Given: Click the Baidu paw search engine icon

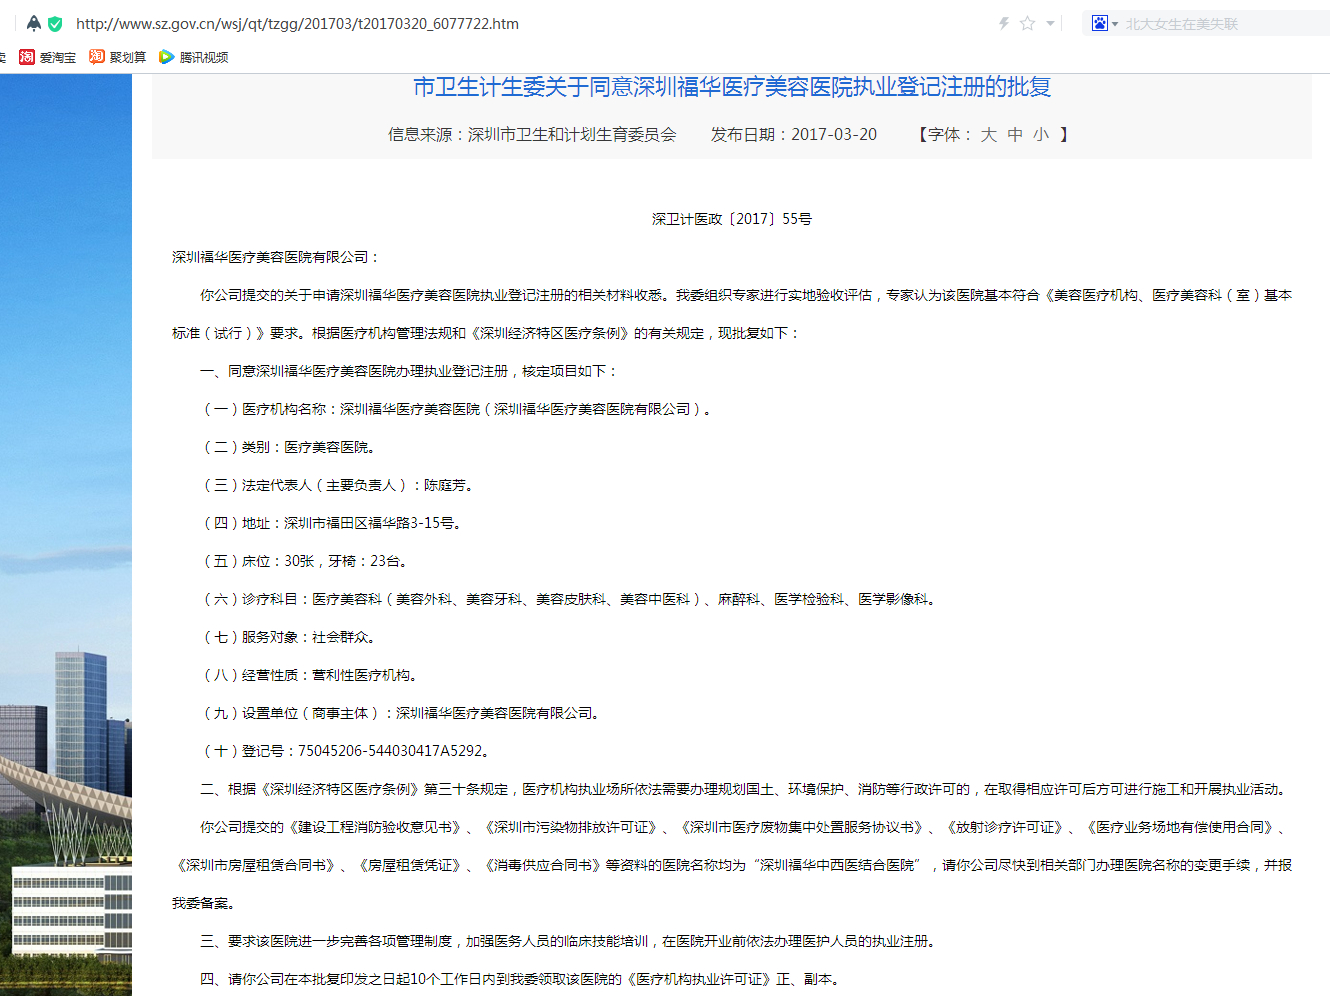Looking at the screenshot, I should pos(1100,23).
